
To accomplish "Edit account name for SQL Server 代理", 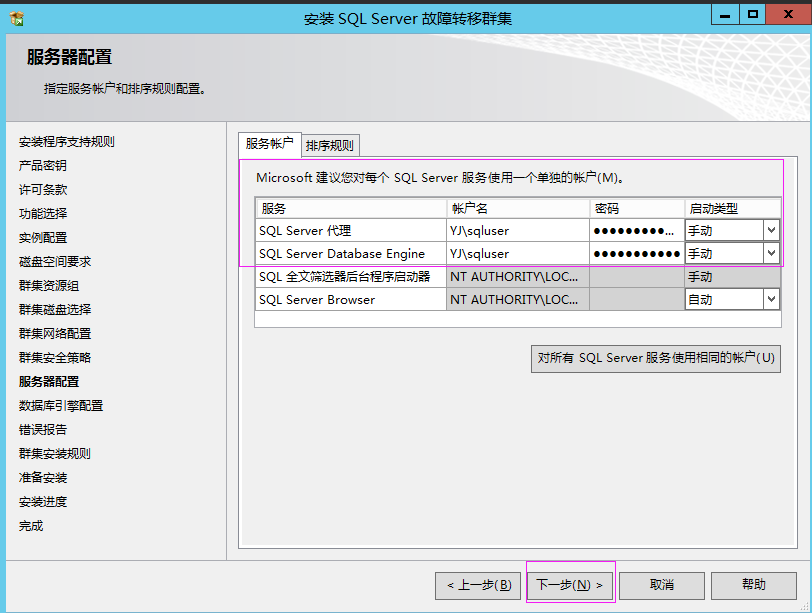I will pos(516,231).
